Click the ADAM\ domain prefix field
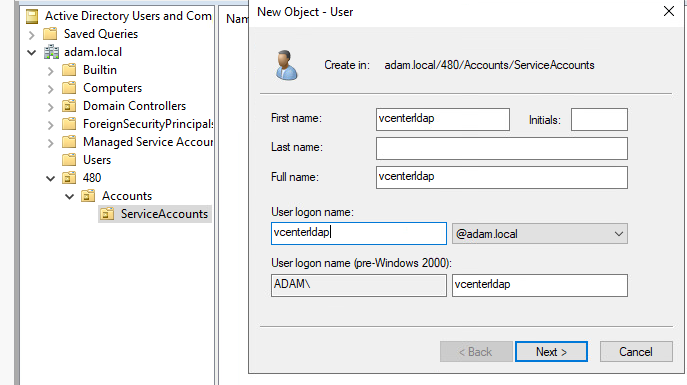This screenshot has height=385, width=687. coord(359,285)
